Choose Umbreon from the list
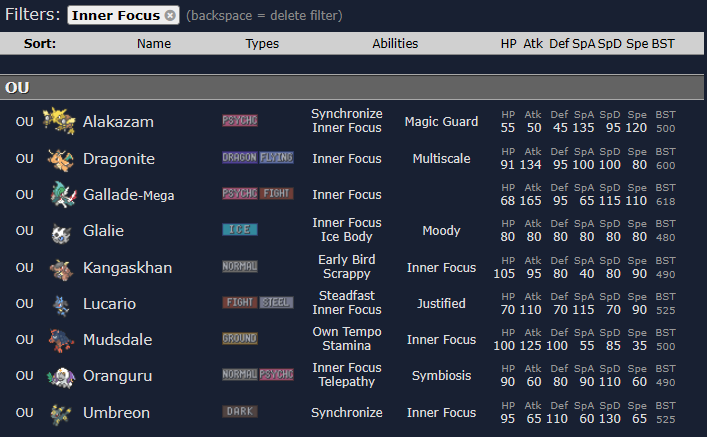The image size is (707, 437). pos(116,413)
